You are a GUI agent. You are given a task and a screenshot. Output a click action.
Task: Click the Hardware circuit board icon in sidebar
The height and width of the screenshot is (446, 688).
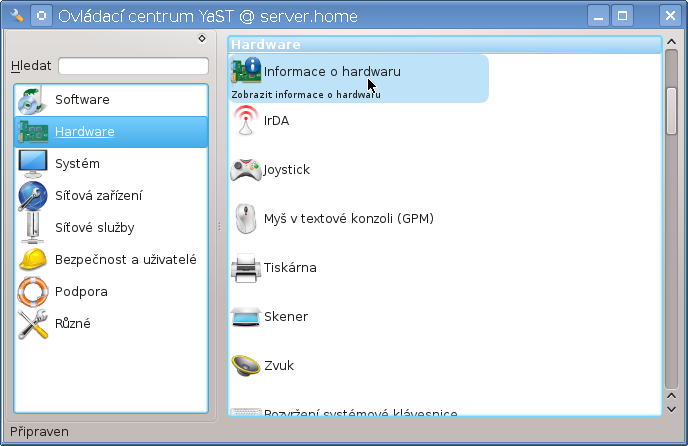point(32,132)
